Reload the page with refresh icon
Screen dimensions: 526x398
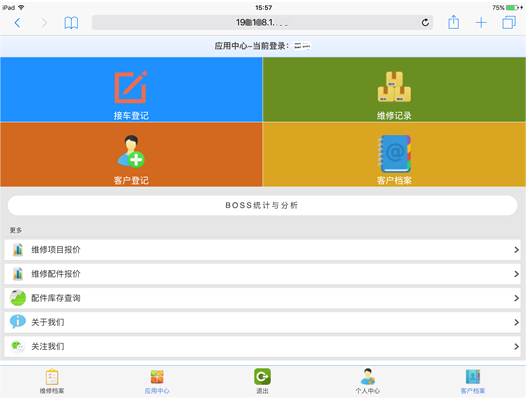coord(425,22)
